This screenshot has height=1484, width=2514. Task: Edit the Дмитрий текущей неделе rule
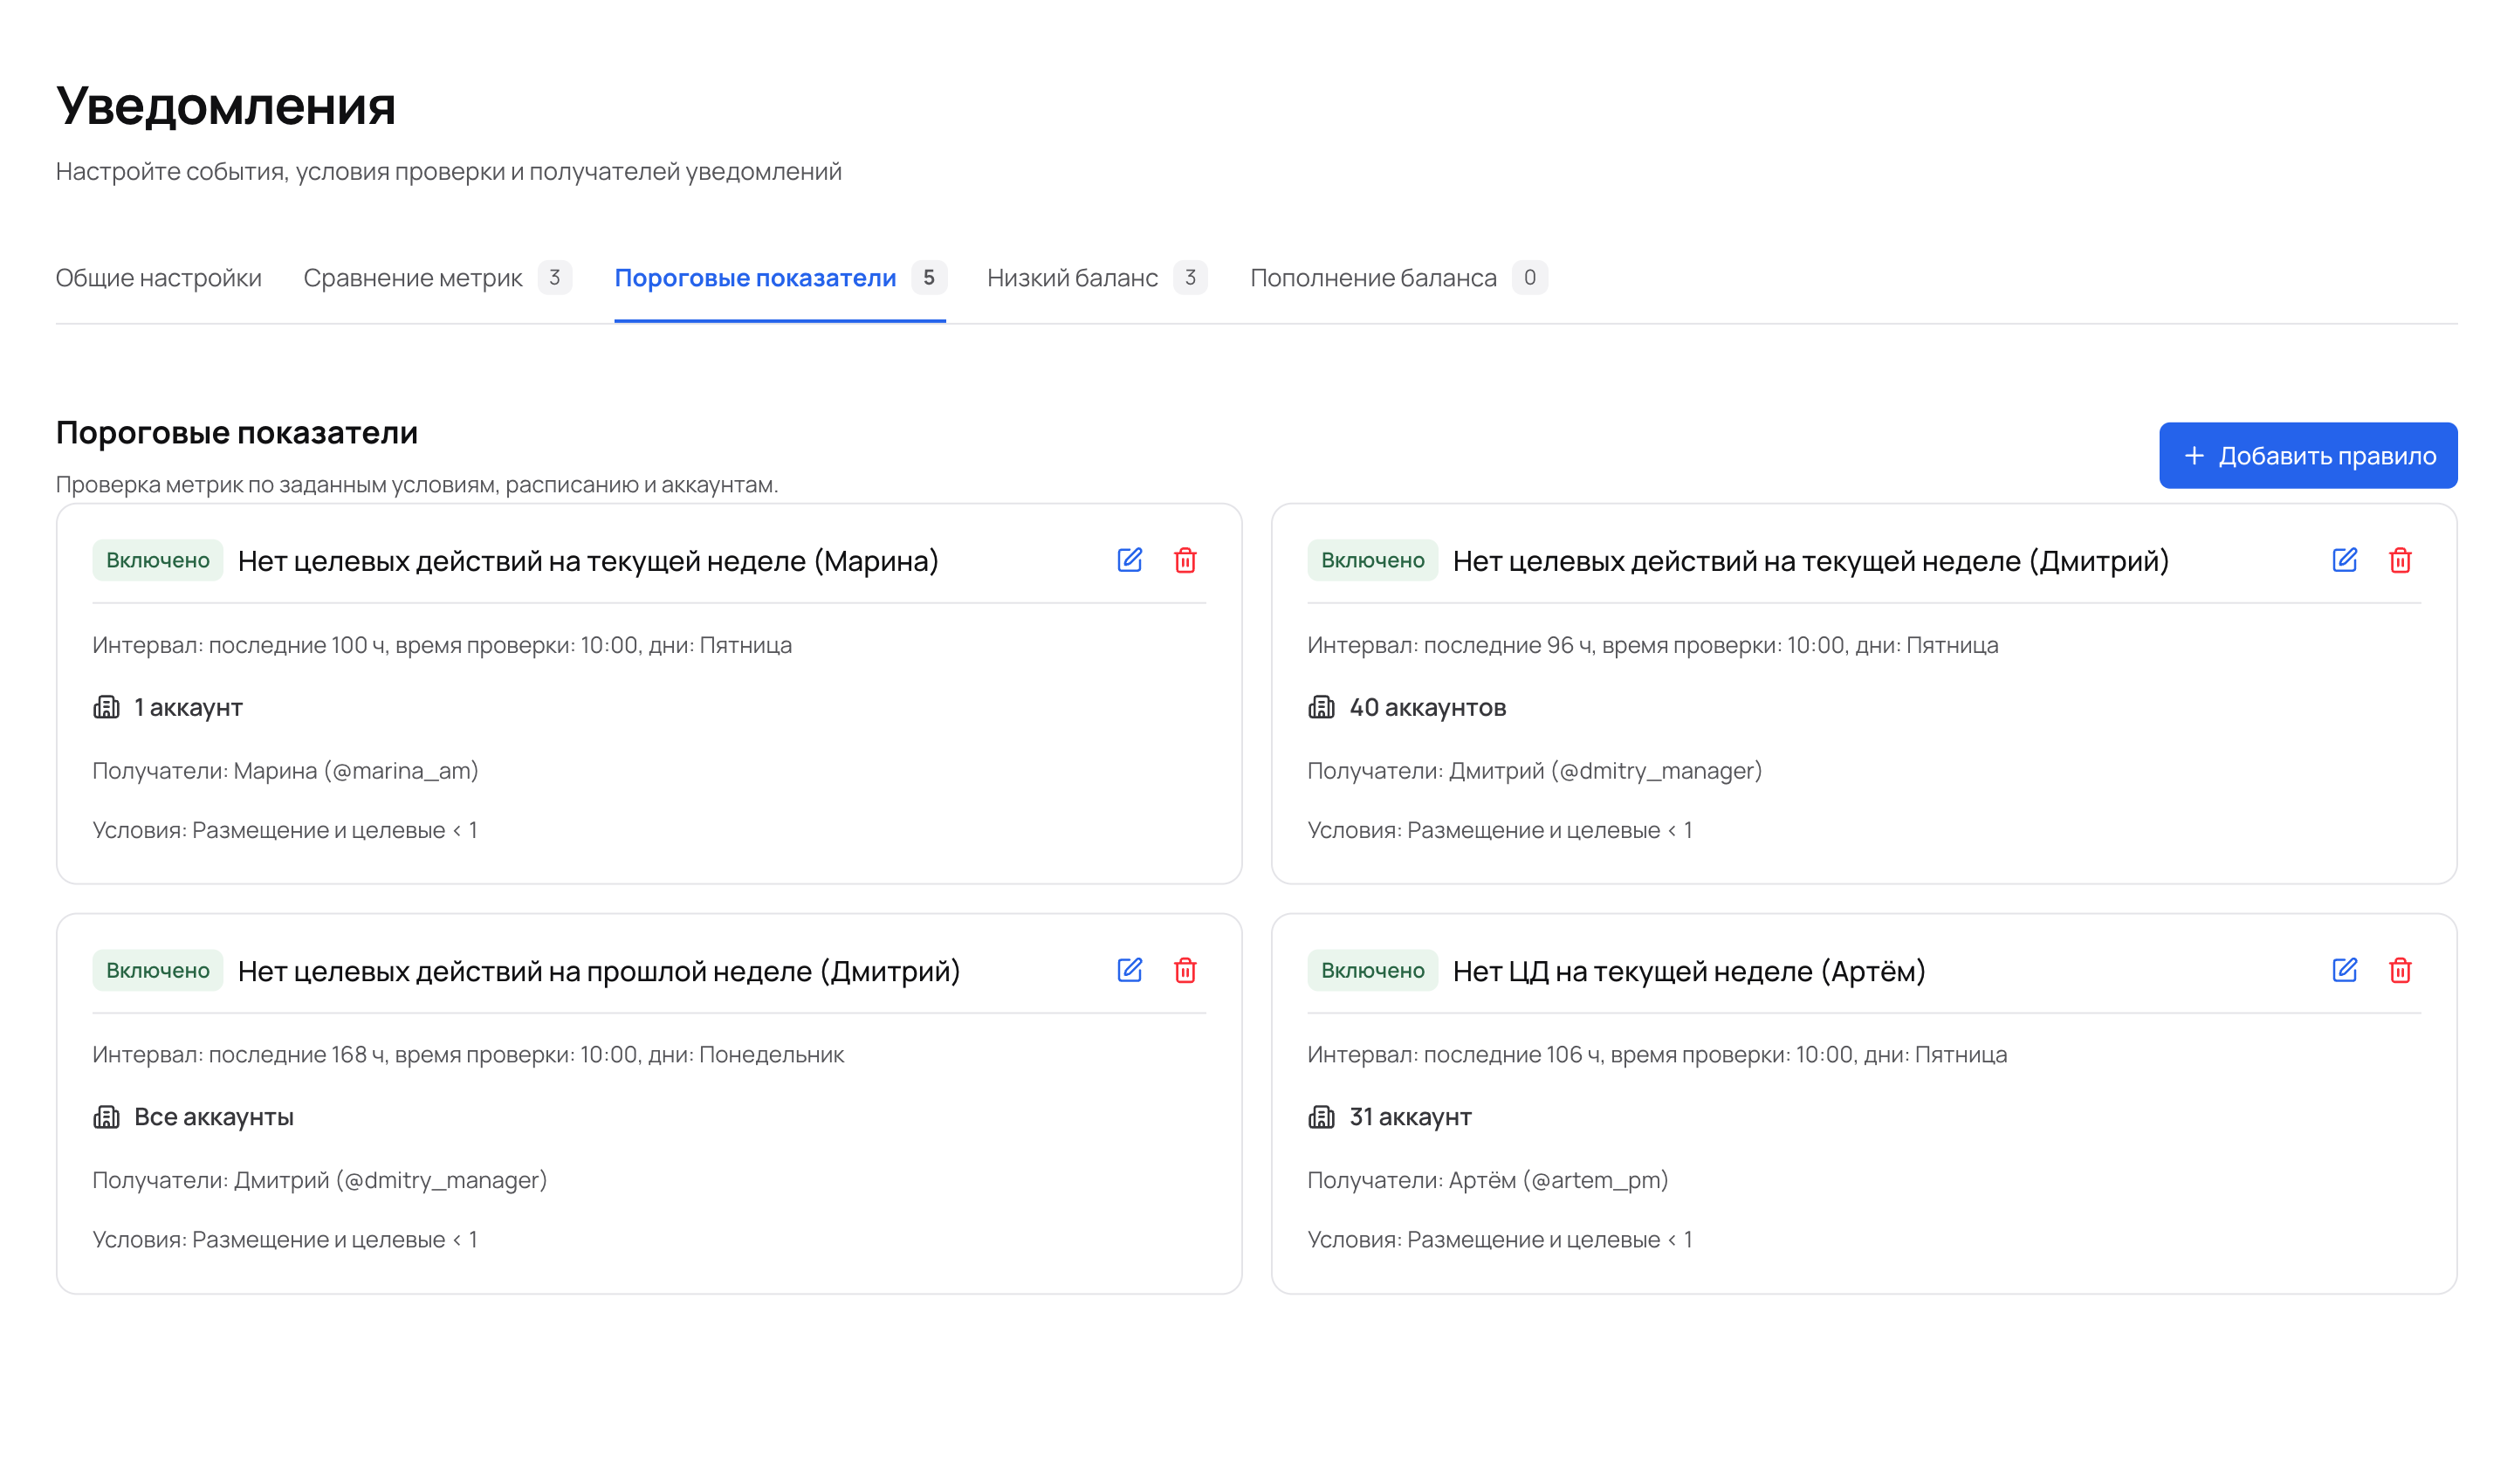tap(2344, 560)
